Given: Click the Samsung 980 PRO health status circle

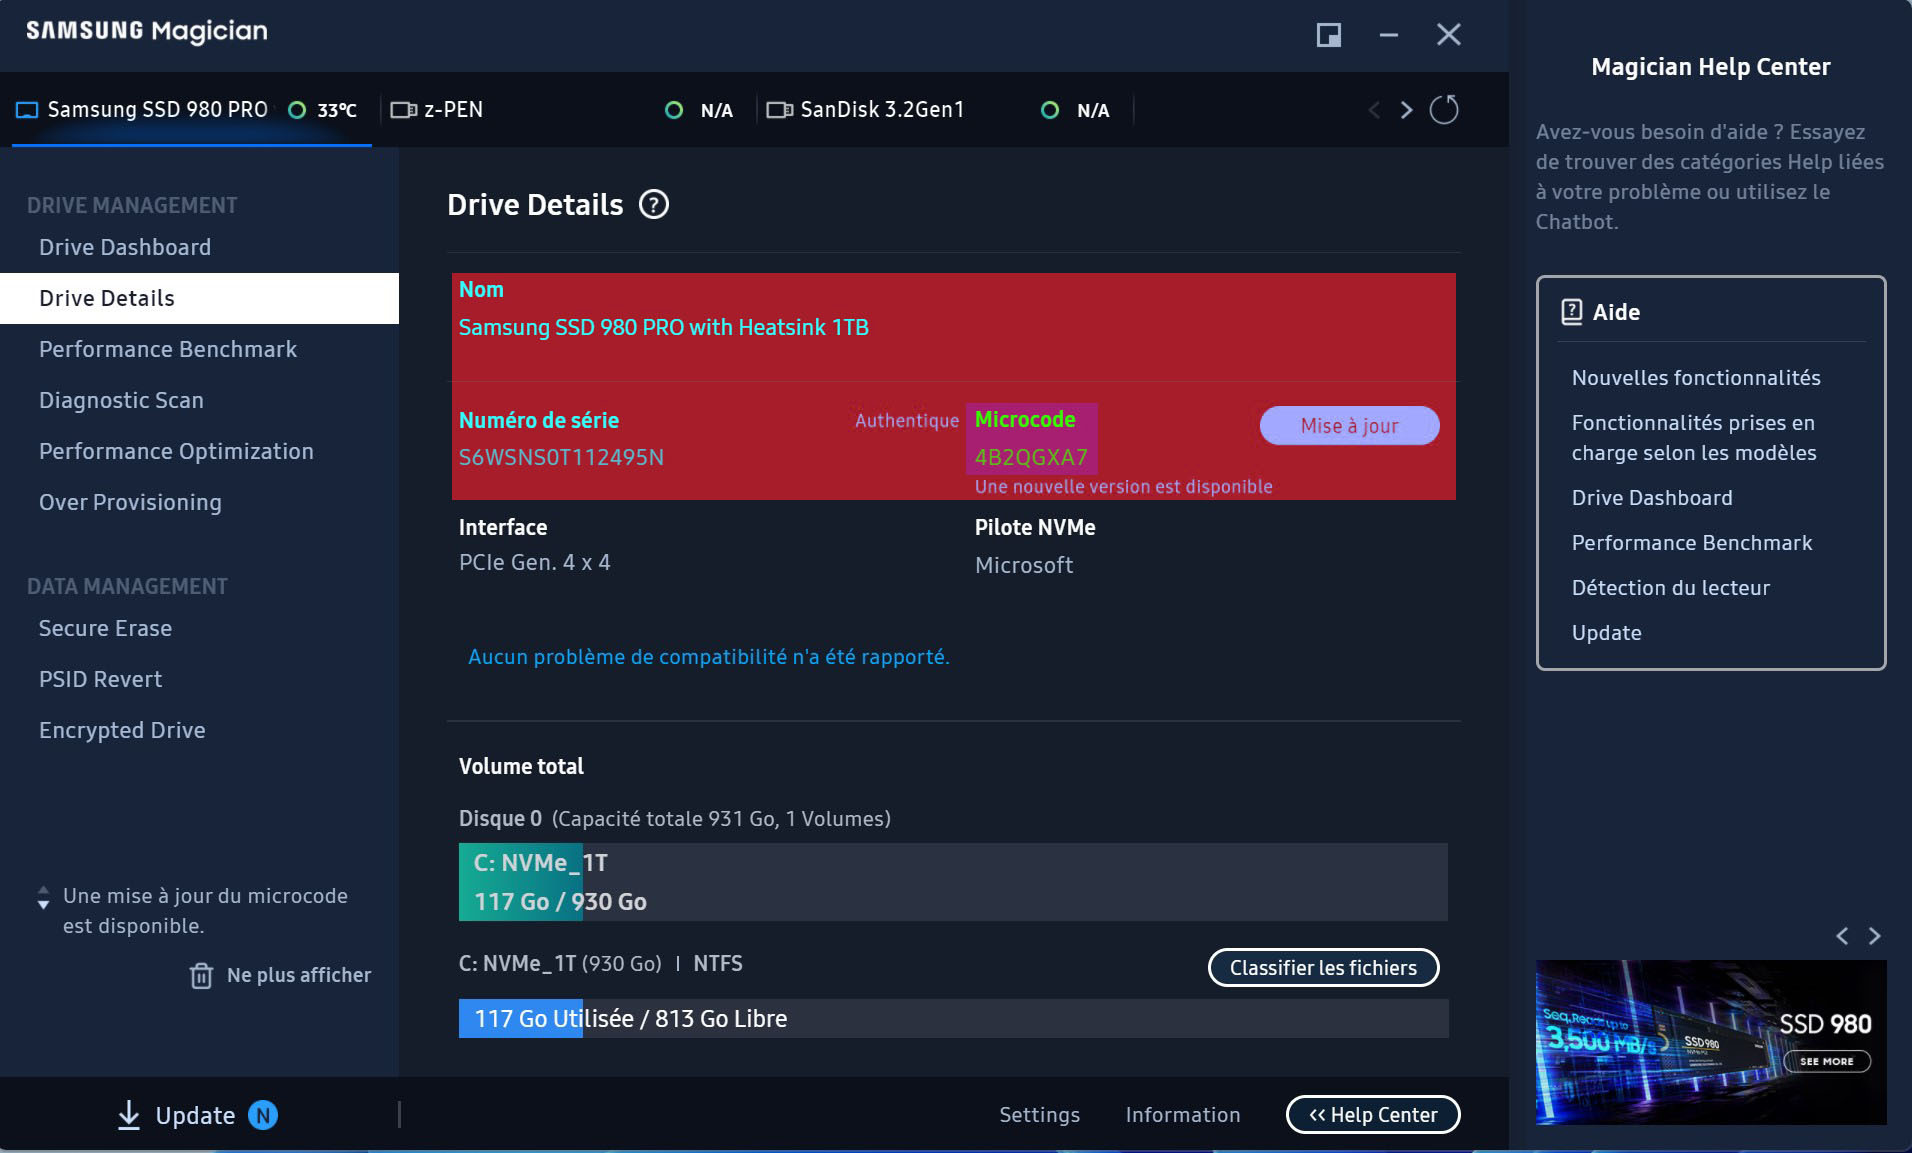Looking at the screenshot, I should coord(297,110).
